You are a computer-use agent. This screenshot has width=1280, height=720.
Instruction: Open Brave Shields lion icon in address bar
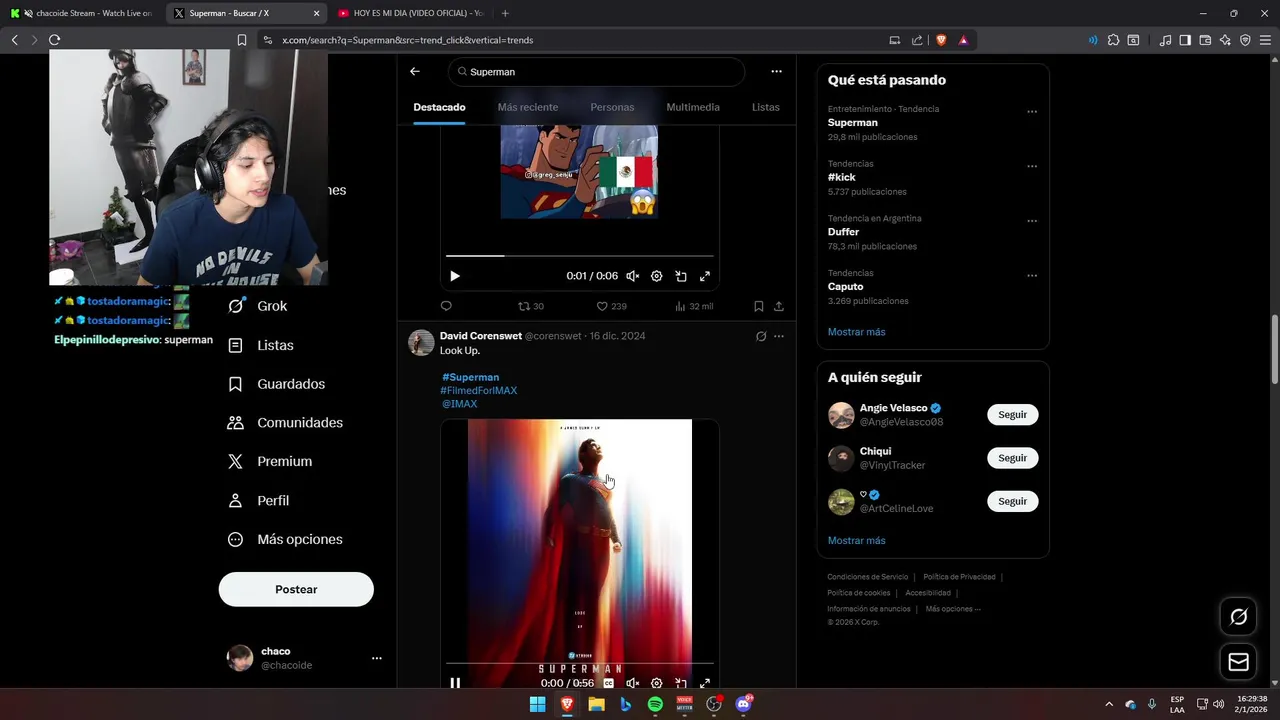[x=941, y=40]
